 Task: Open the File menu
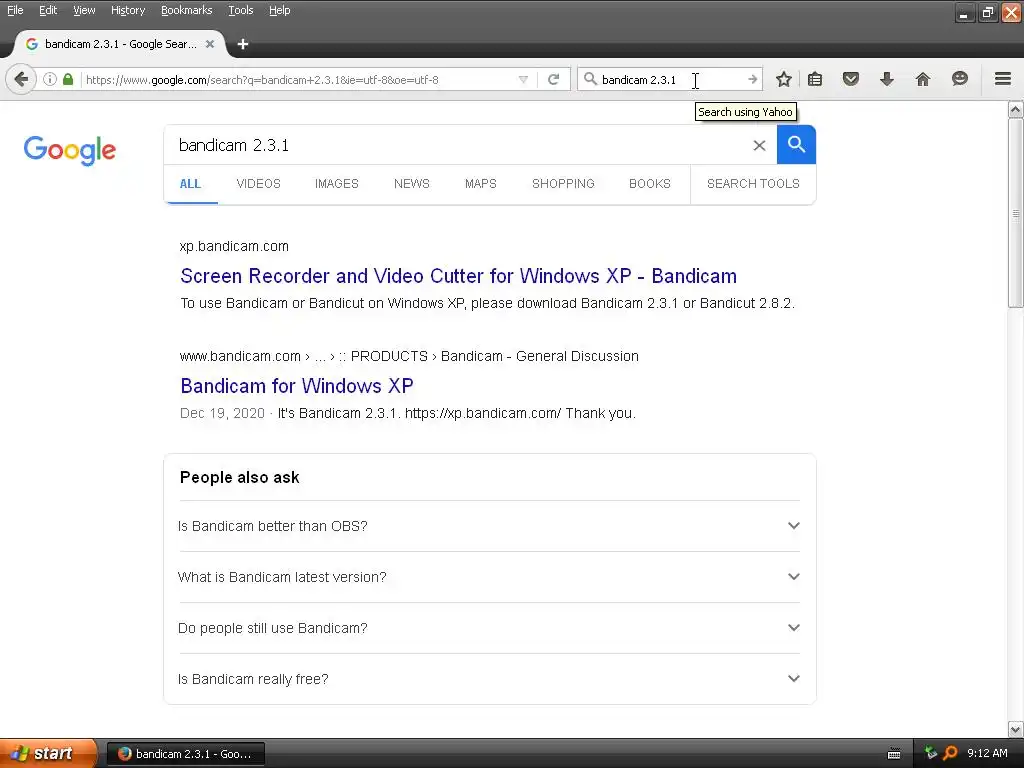15,10
